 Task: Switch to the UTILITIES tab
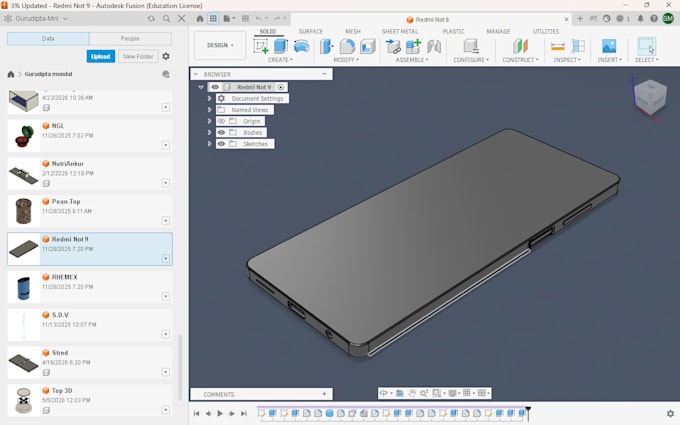pyautogui.click(x=546, y=31)
